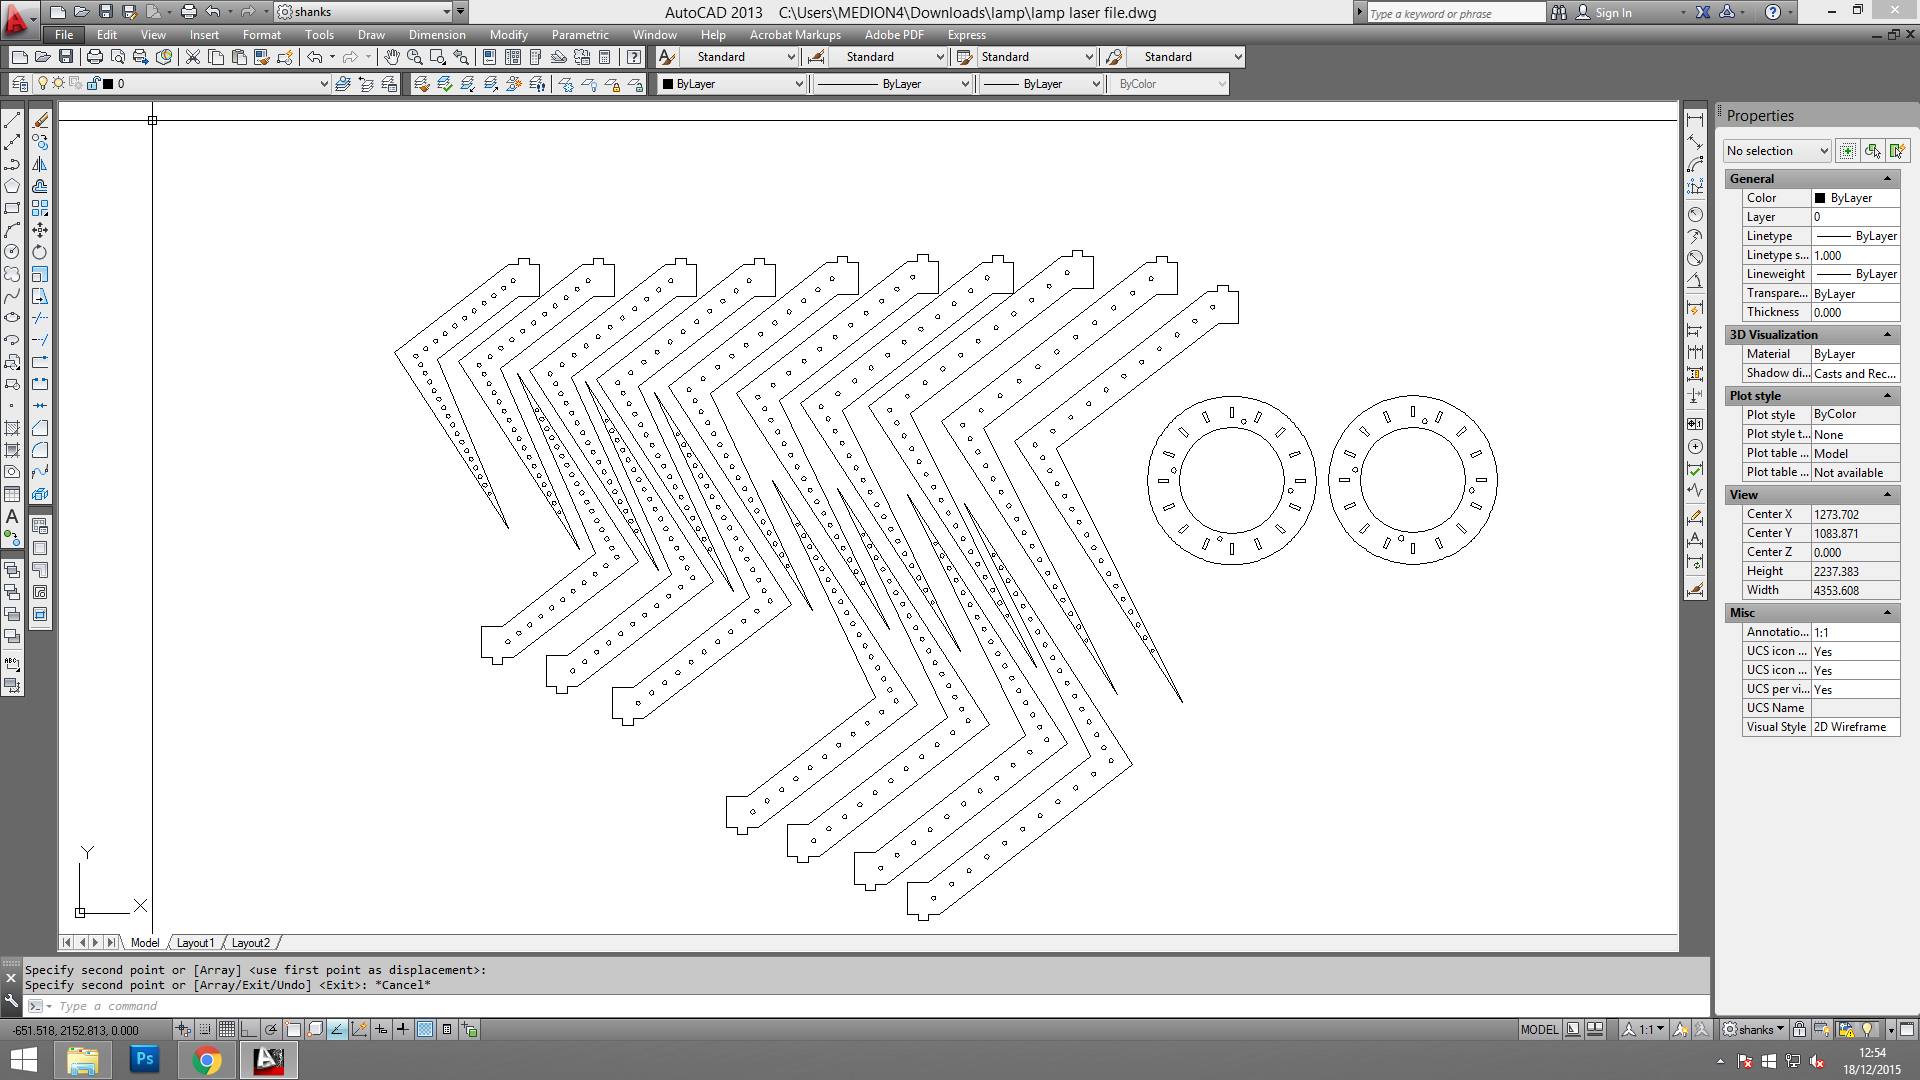
Task: Open the Dimension menu
Action: 437,35
